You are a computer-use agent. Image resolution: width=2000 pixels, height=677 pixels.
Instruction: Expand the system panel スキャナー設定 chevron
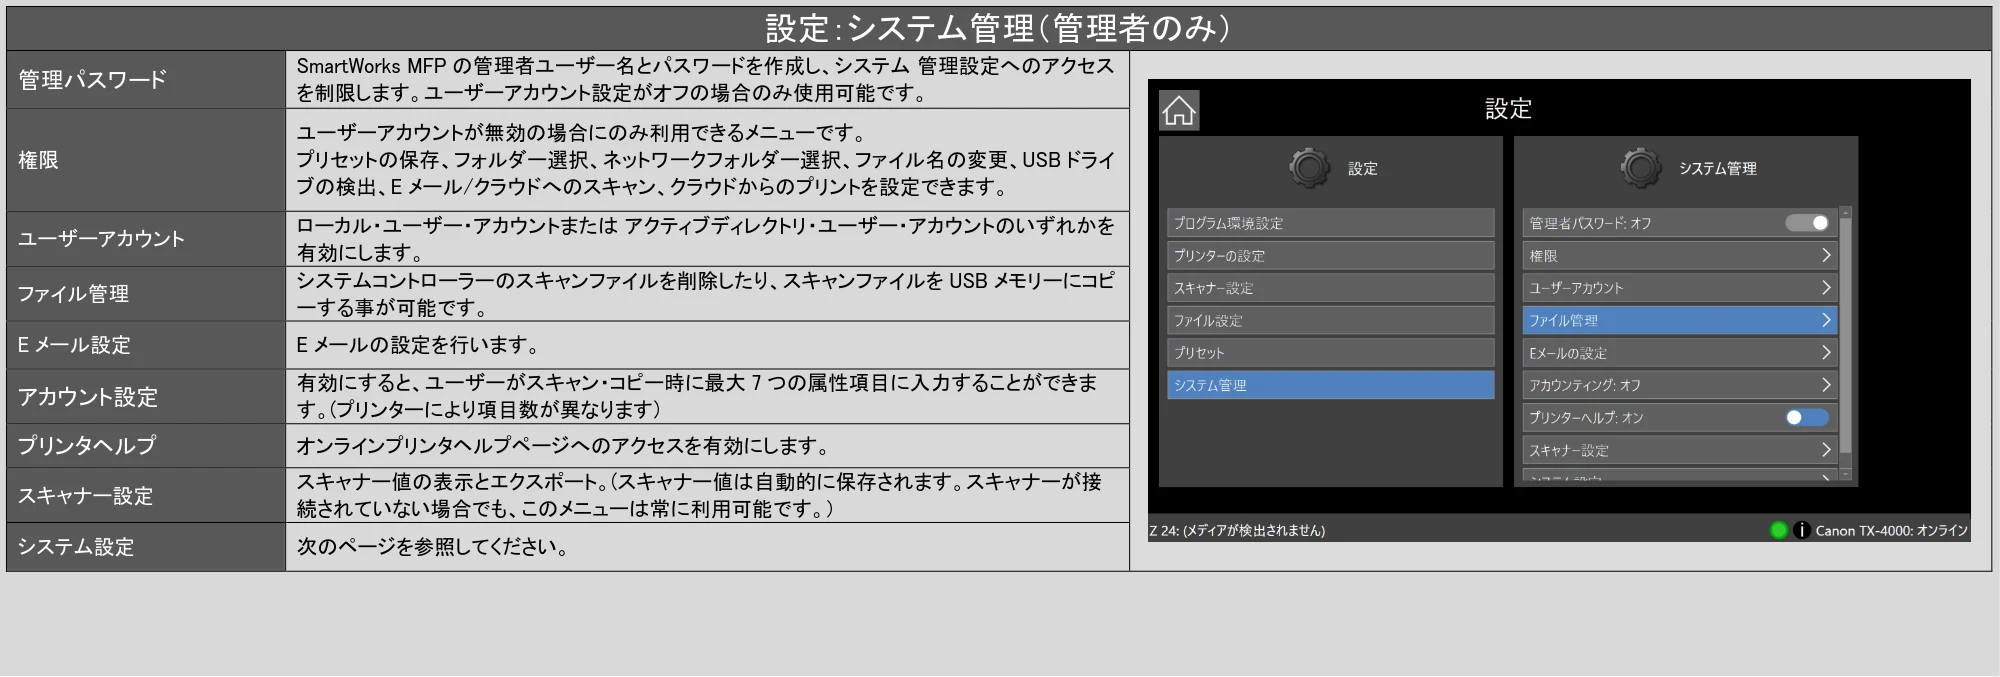(x=1825, y=450)
